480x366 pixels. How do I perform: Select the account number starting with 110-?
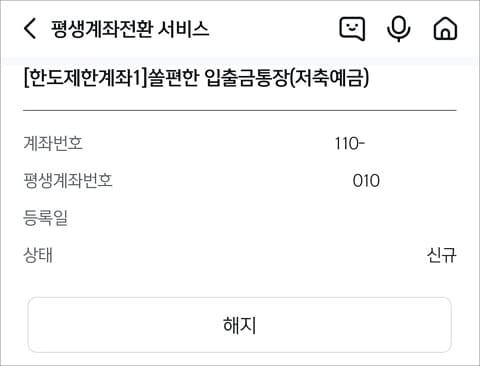[350, 144]
